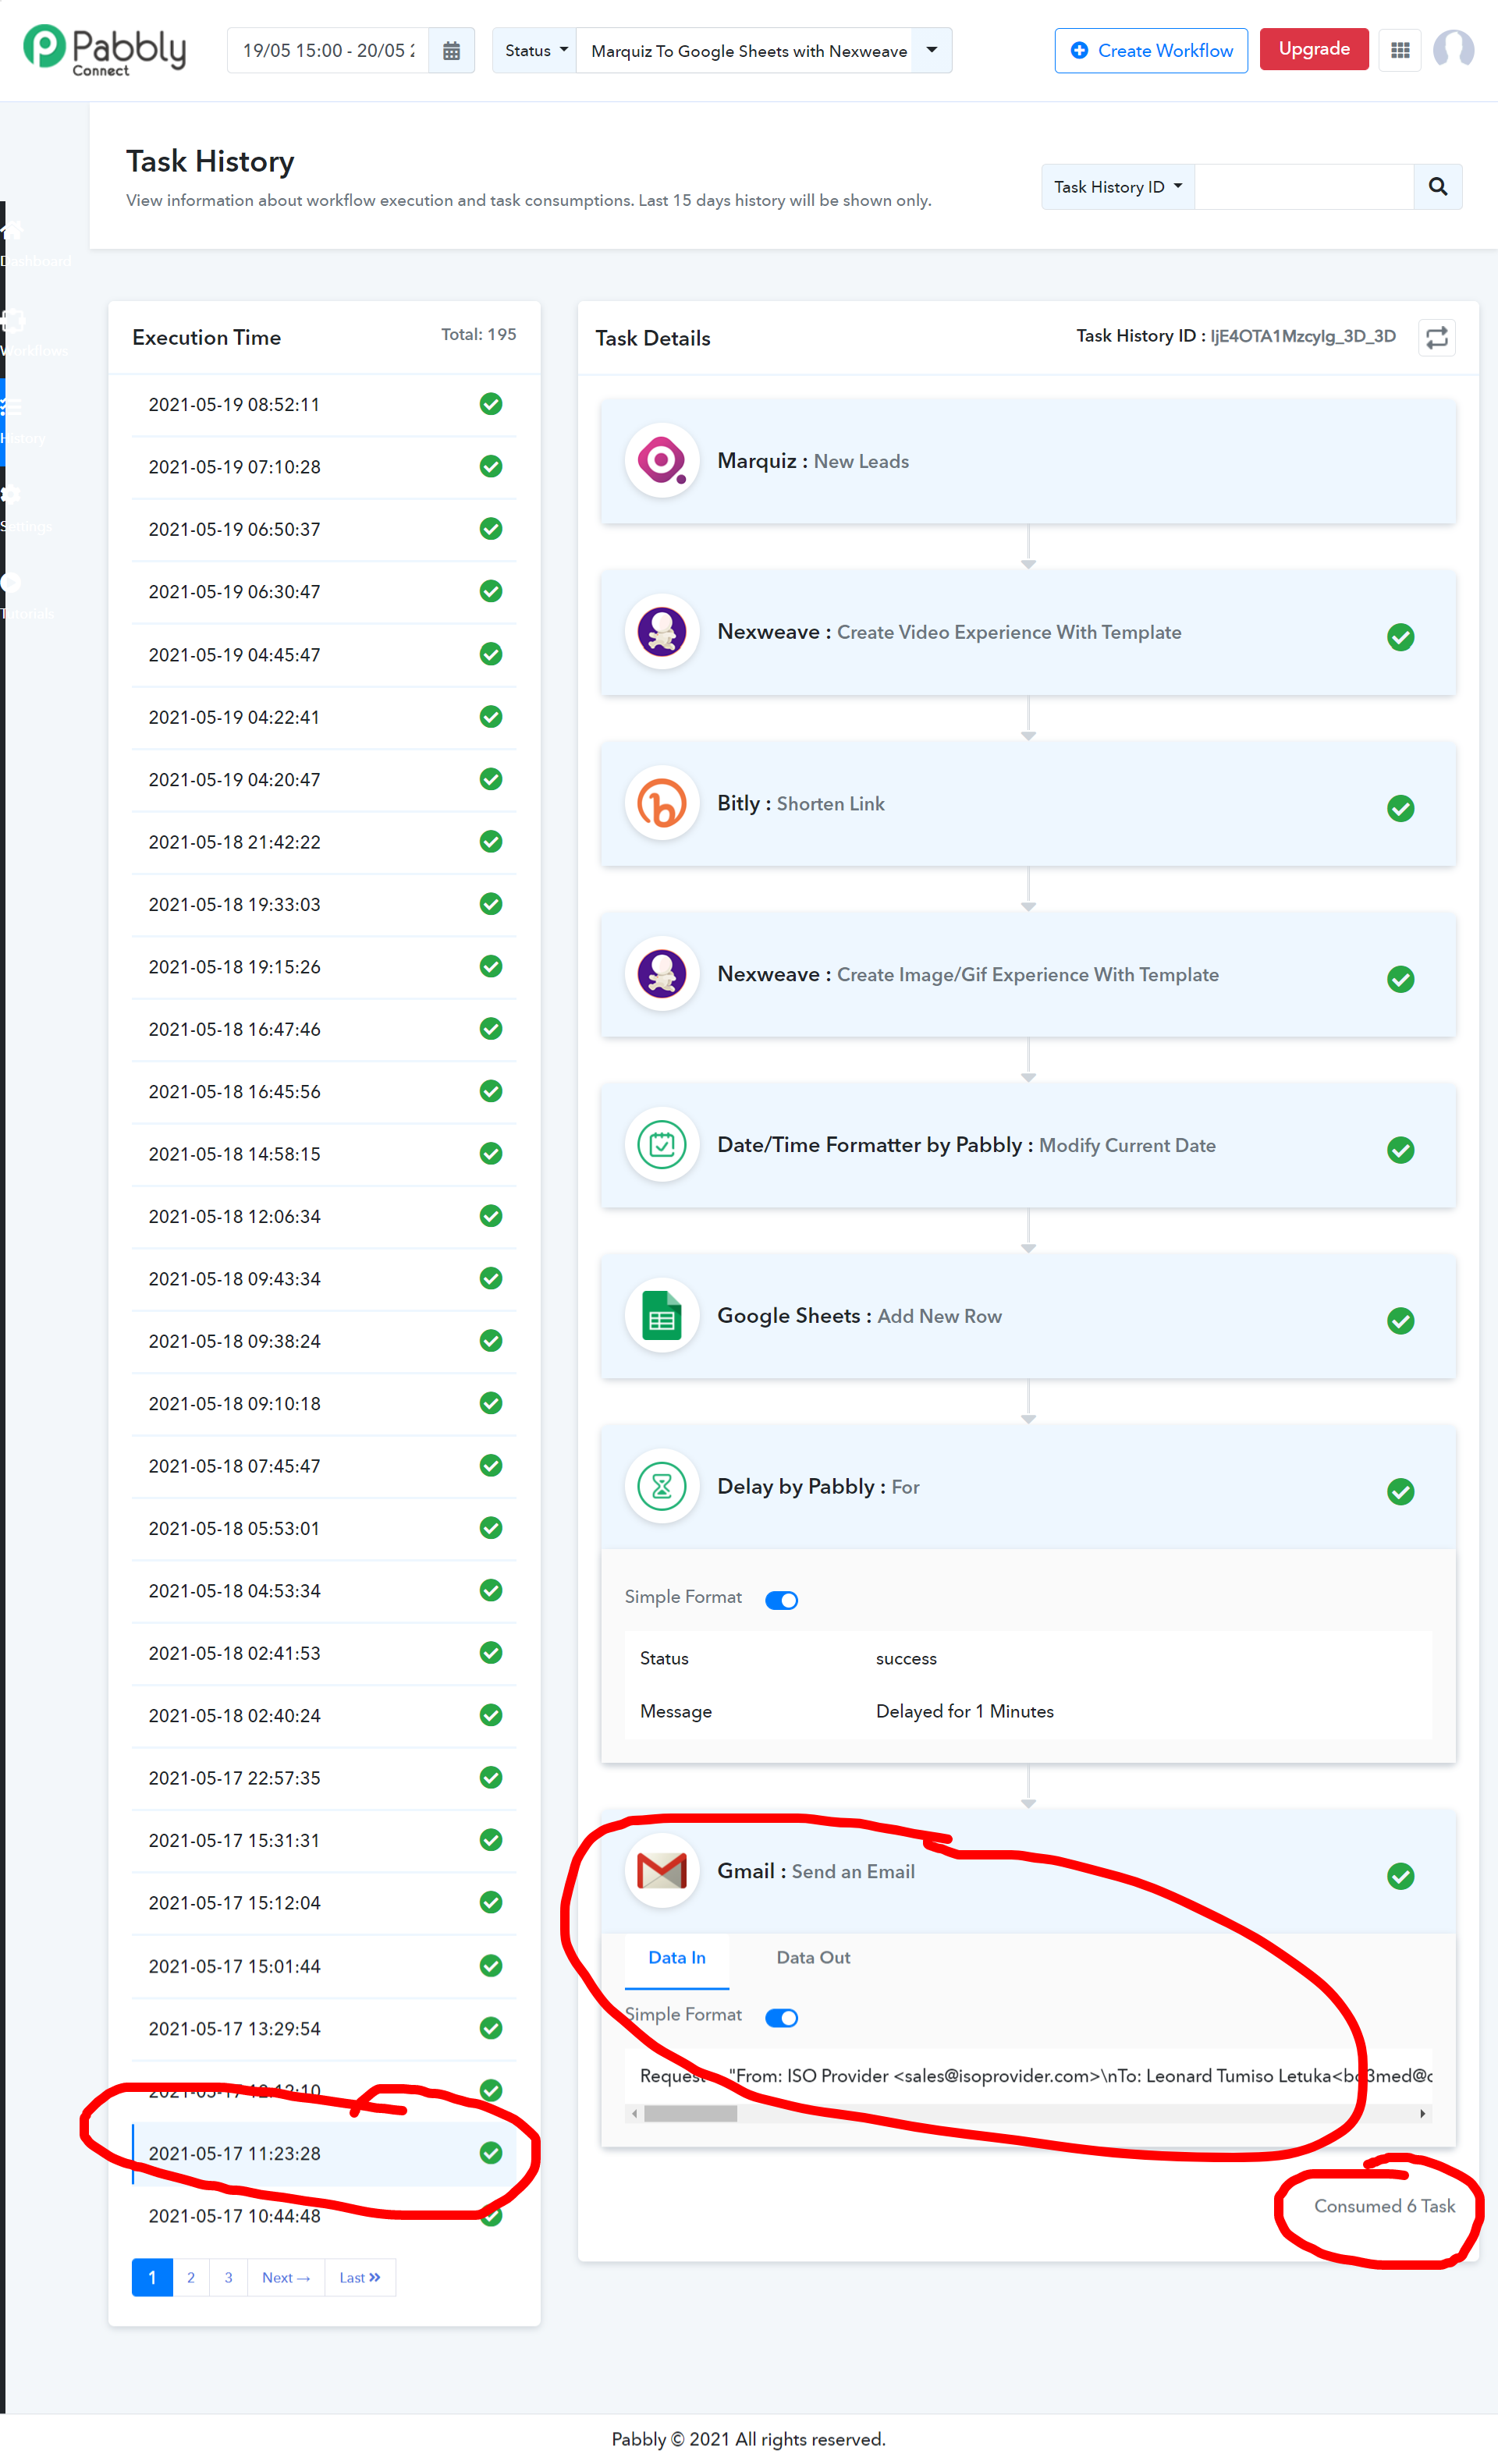Click the Gmail request horizontal scrollbar thumb
This screenshot has height=2464, width=1498.
click(690, 2113)
